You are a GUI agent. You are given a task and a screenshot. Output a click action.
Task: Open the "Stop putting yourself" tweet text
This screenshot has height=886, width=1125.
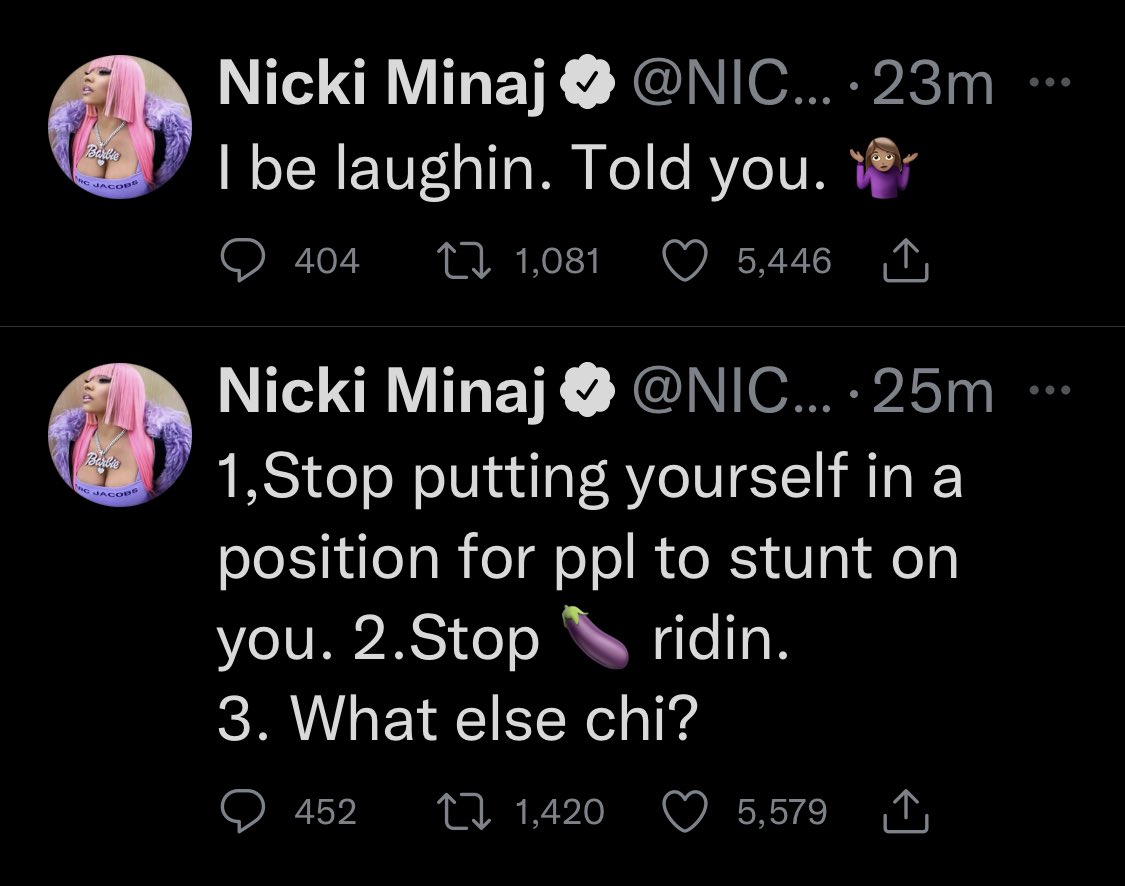point(588,560)
